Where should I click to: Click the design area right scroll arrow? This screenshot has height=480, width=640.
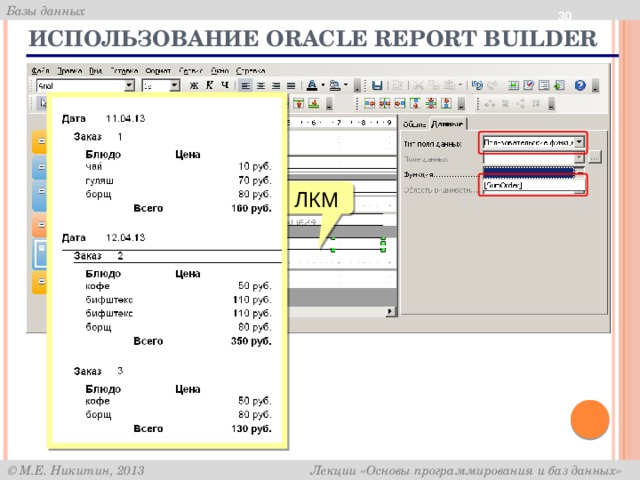pyautogui.click(x=390, y=311)
